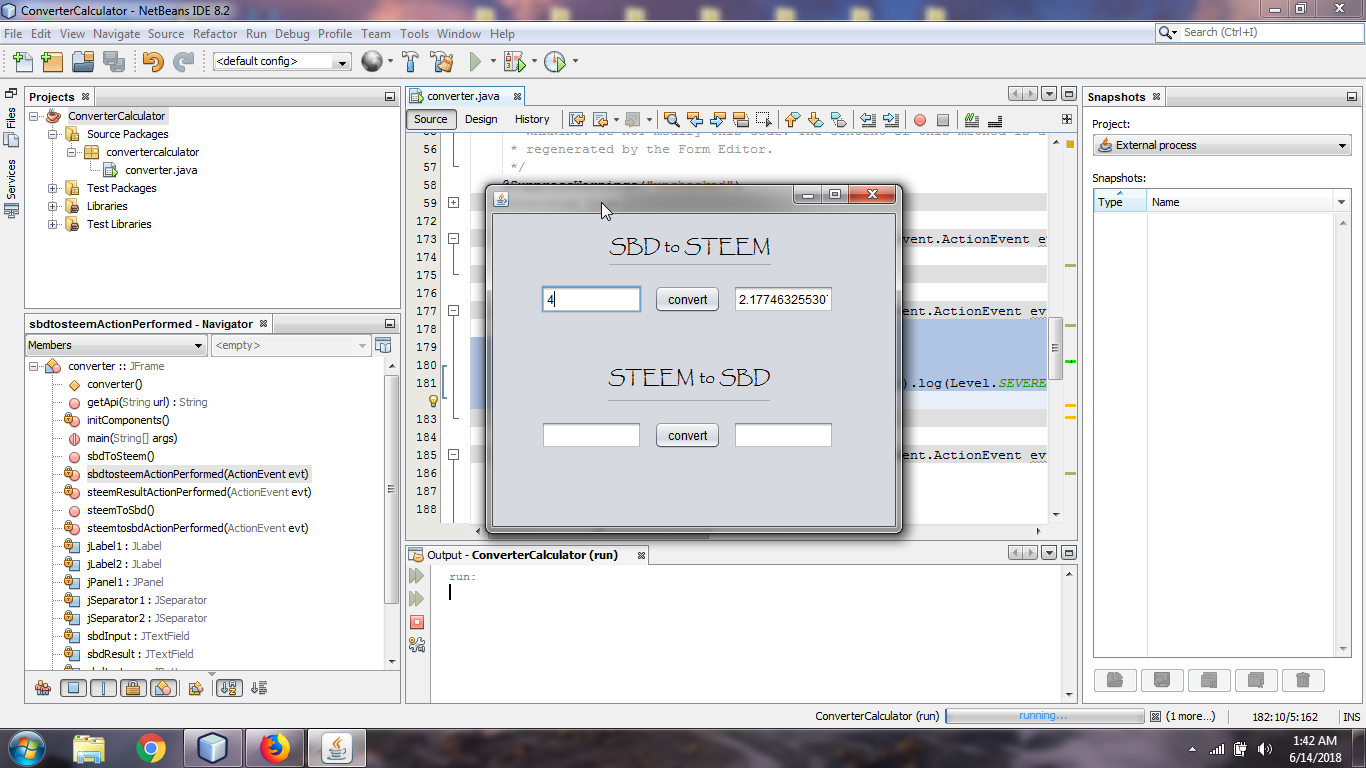Click the running progress bar in the status bar
Viewport: 1366px width, 768px height.
(x=1044, y=716)
